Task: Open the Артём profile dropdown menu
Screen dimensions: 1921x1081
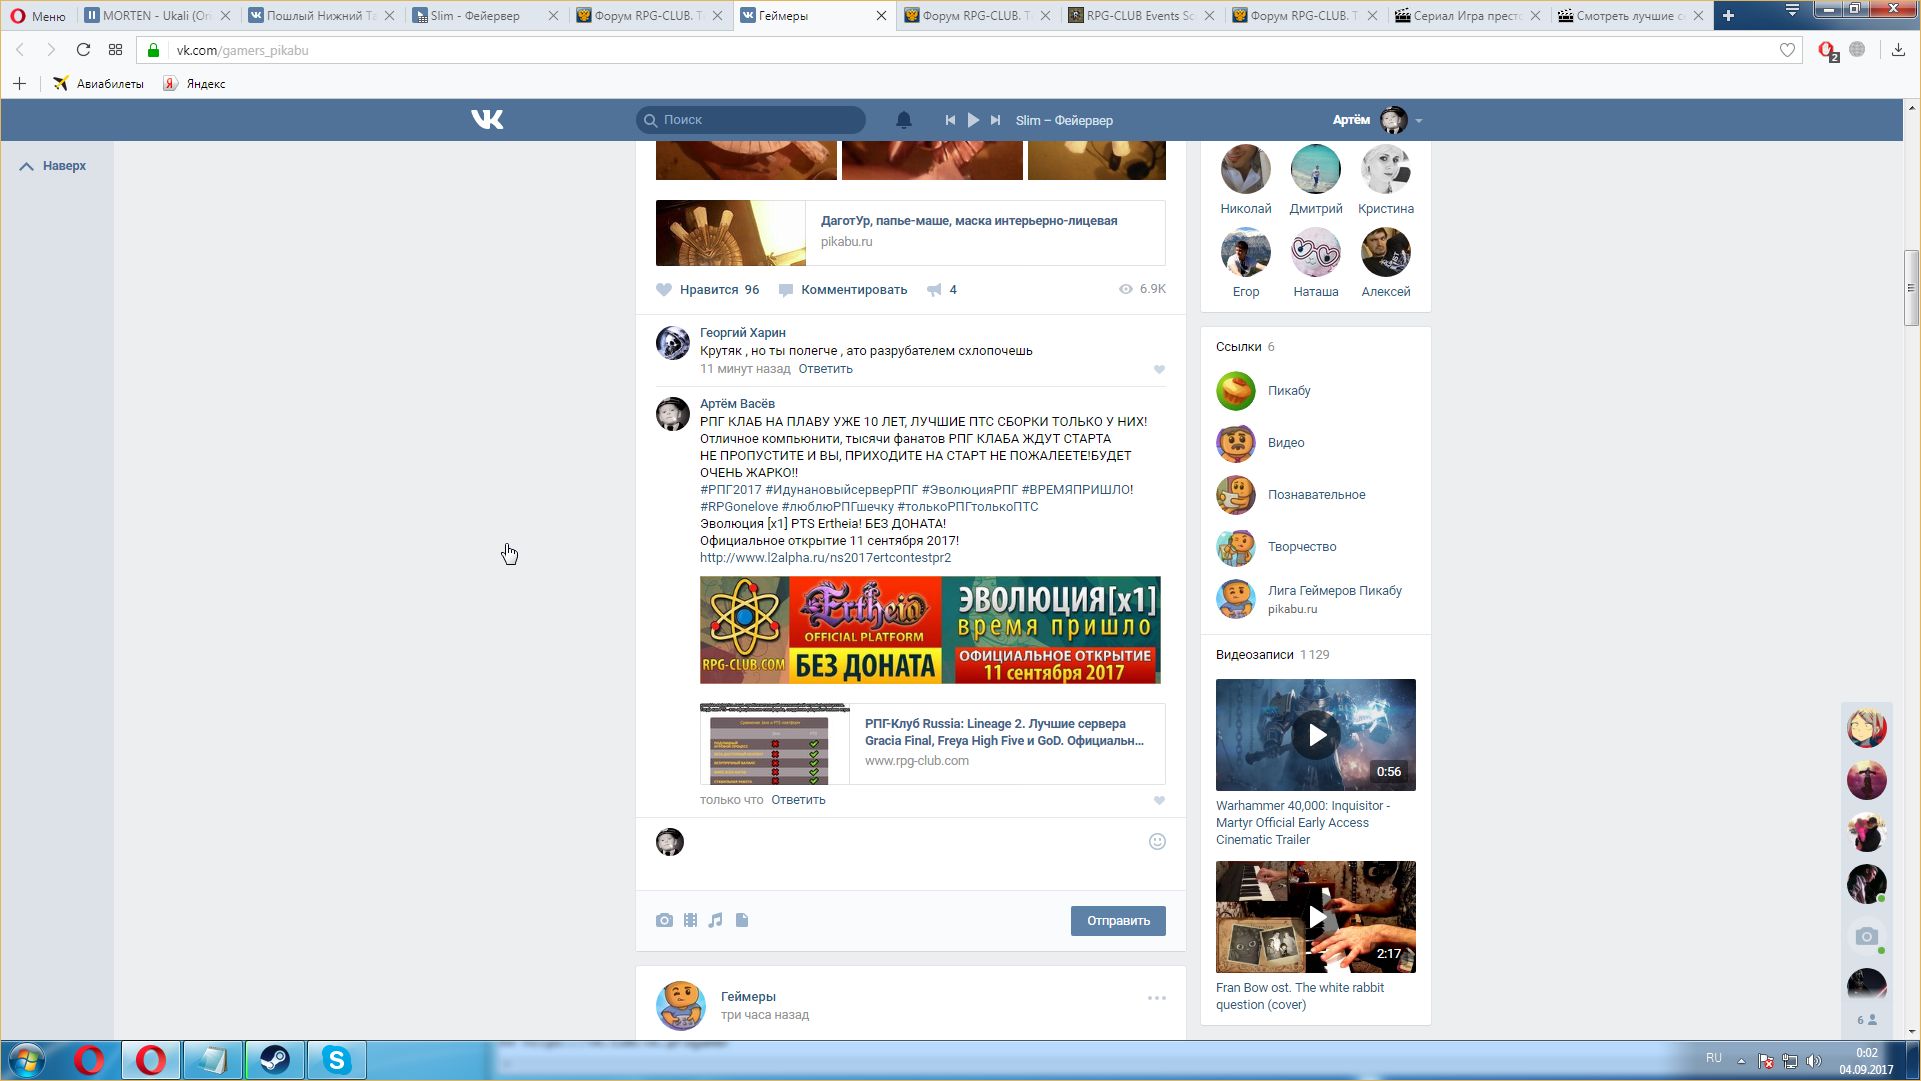Action: tap(1377, 120)
